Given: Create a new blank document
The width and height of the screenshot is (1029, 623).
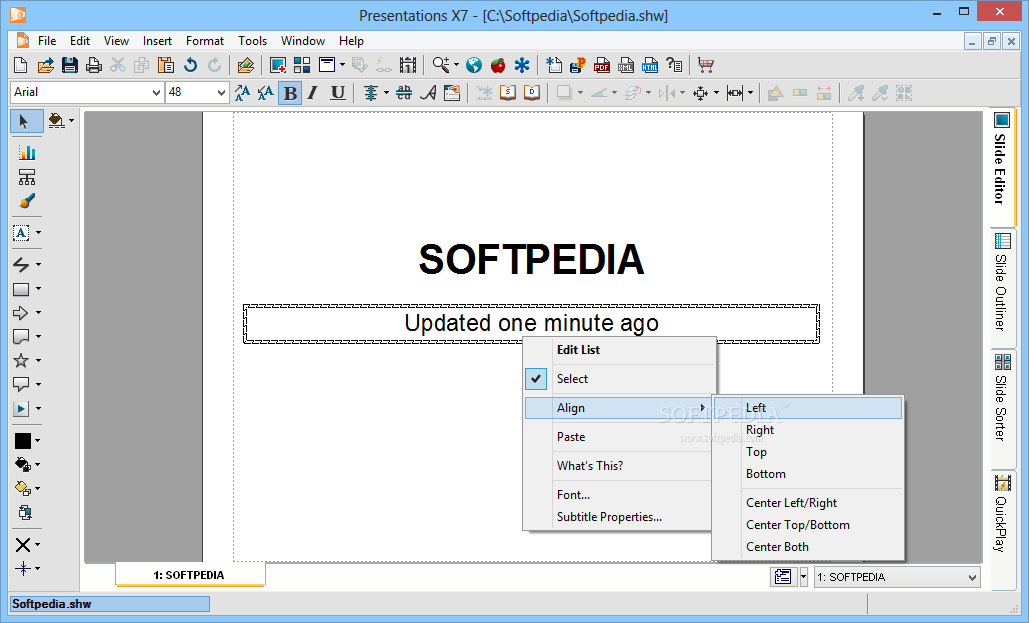Looking at the screenshot, I should 20,65.
